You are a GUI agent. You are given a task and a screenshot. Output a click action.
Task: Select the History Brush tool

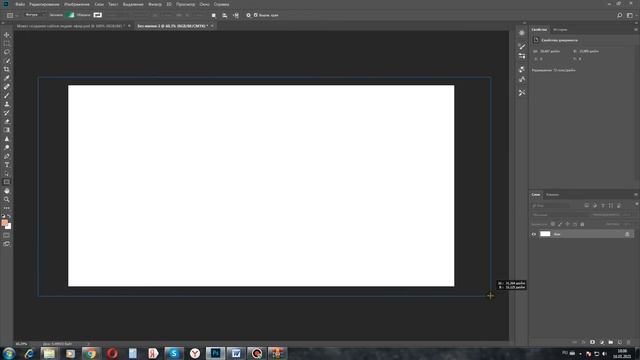click(x=7, y=113)
